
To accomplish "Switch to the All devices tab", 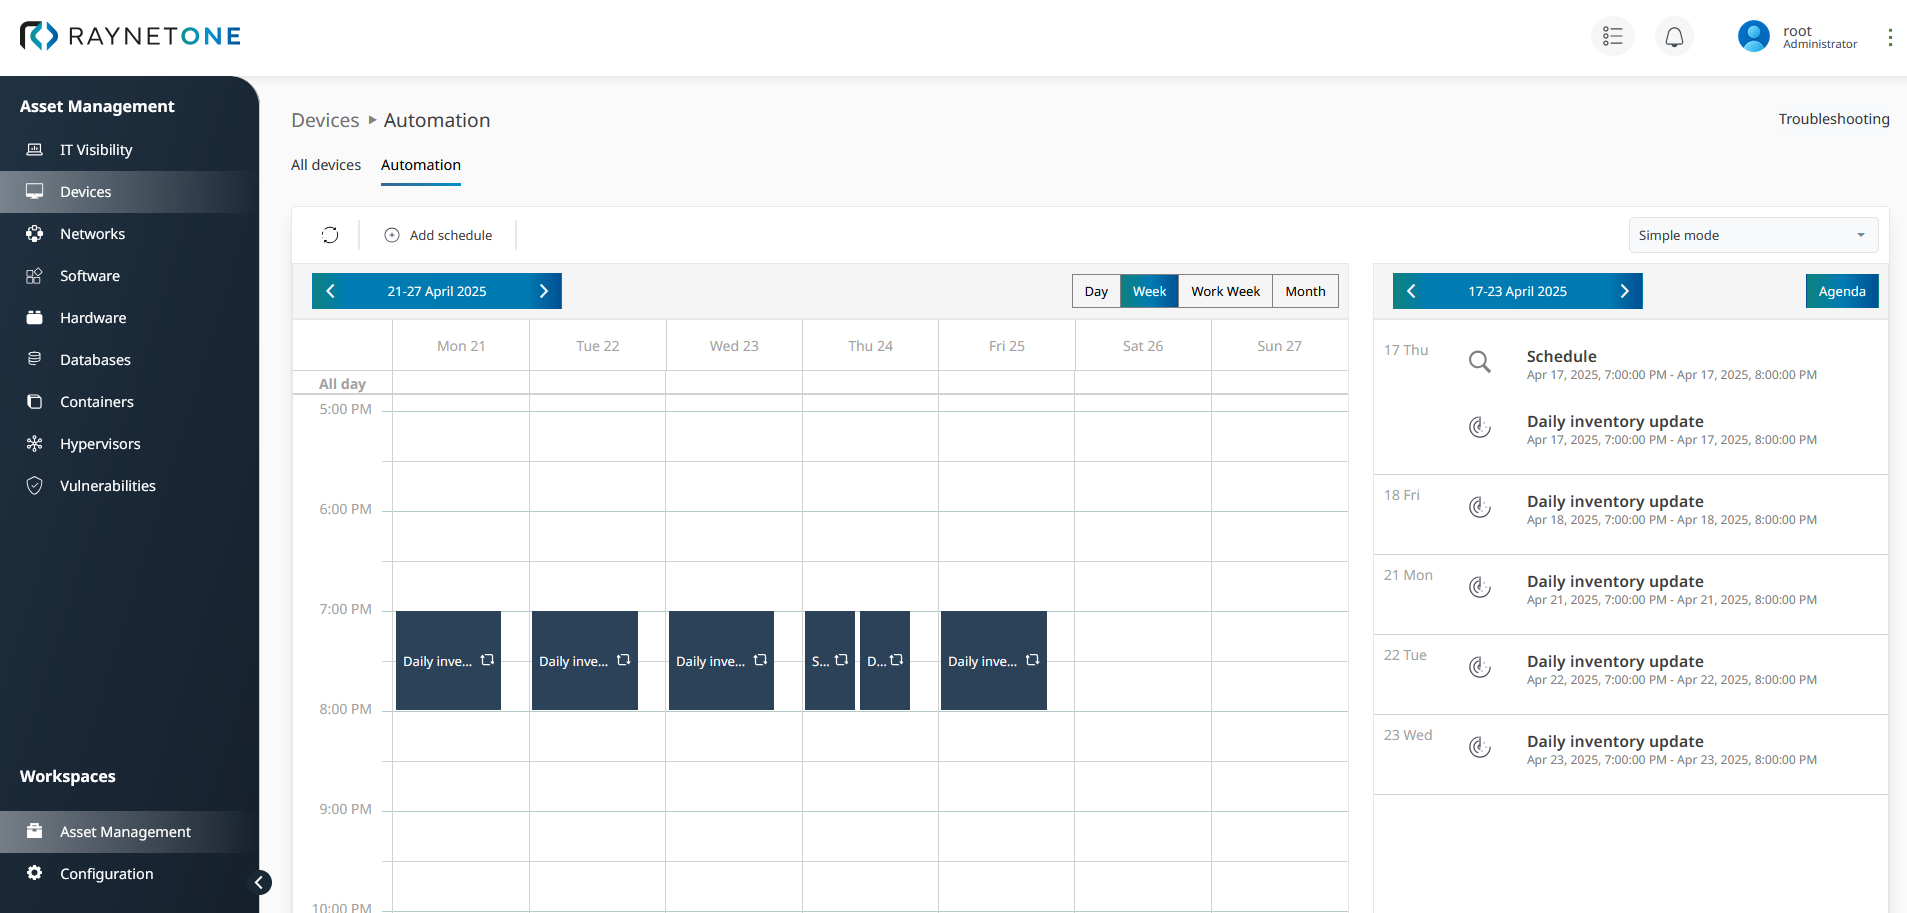I will point(326,165).
